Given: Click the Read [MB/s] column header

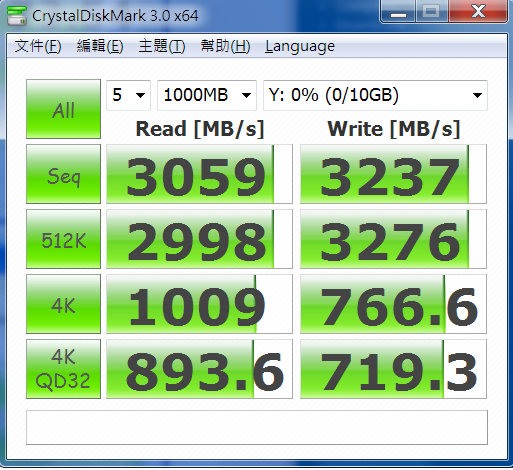Looking at the screenshot, I should 200,129.
